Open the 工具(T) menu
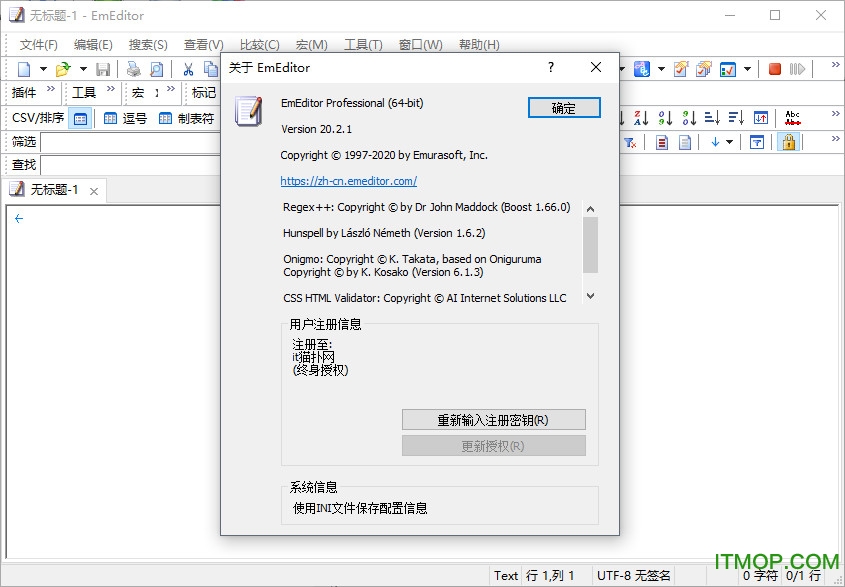Screen dimensions: 845x587 (363, 45)
